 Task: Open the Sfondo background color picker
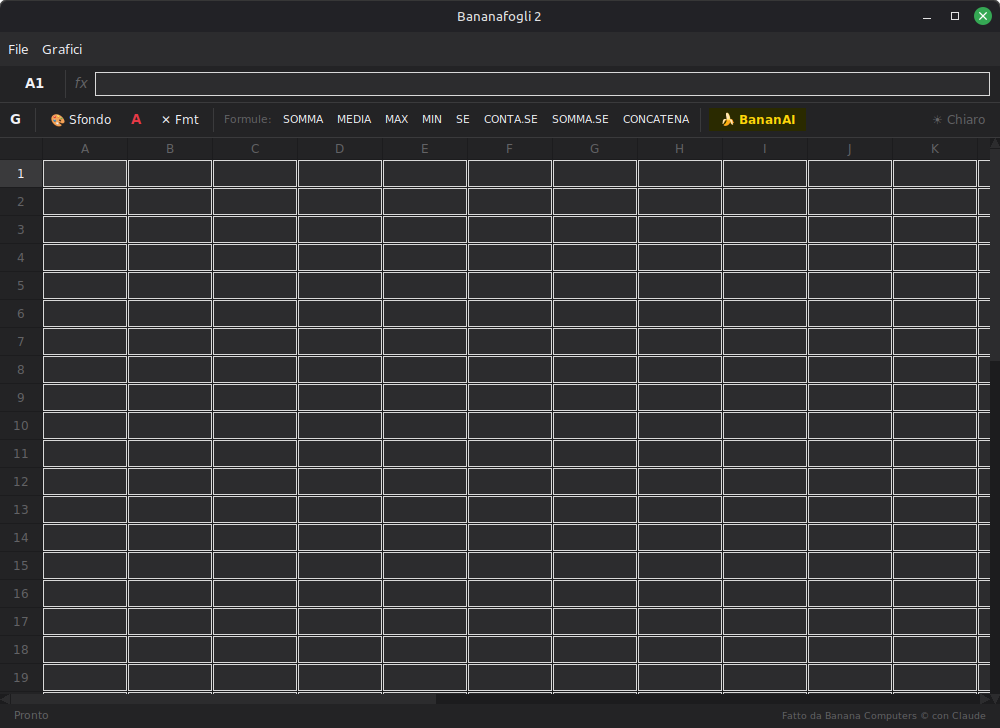point(81,119)
